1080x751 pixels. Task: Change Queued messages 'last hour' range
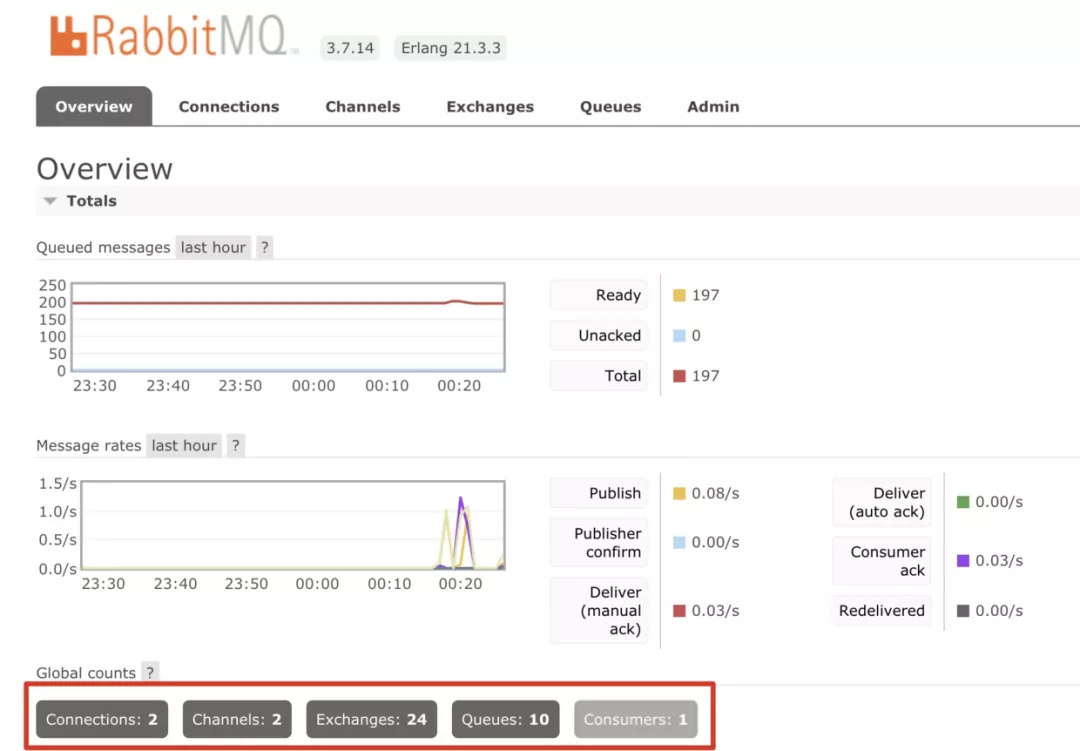(x=213, y=247)
